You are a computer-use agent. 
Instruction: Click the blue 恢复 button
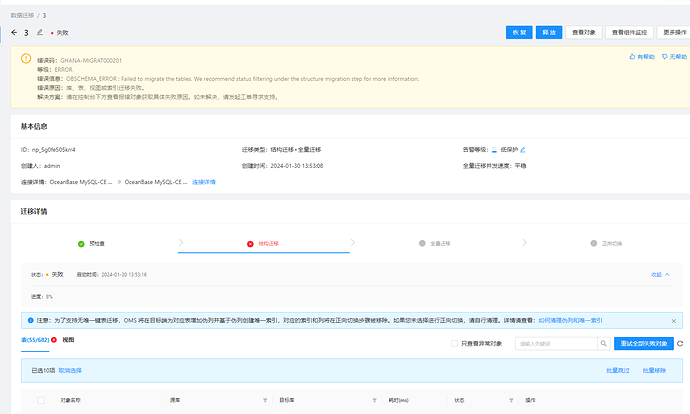tap(519, 32)
